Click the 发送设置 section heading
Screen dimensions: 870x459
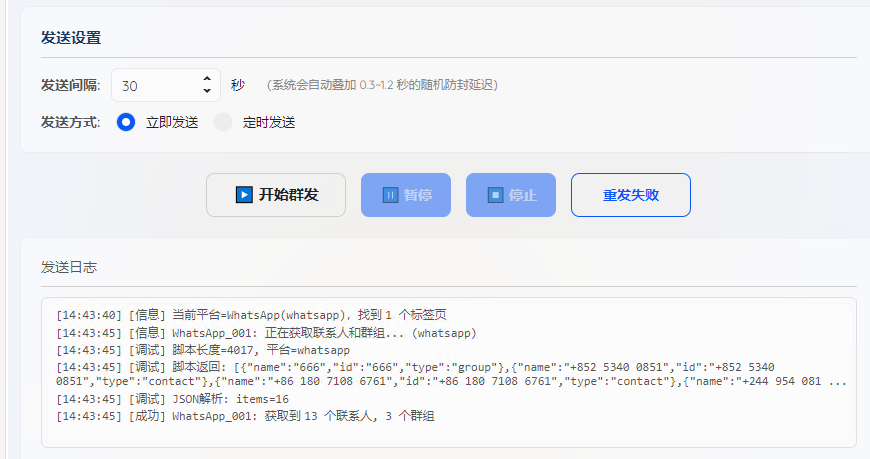70,38
